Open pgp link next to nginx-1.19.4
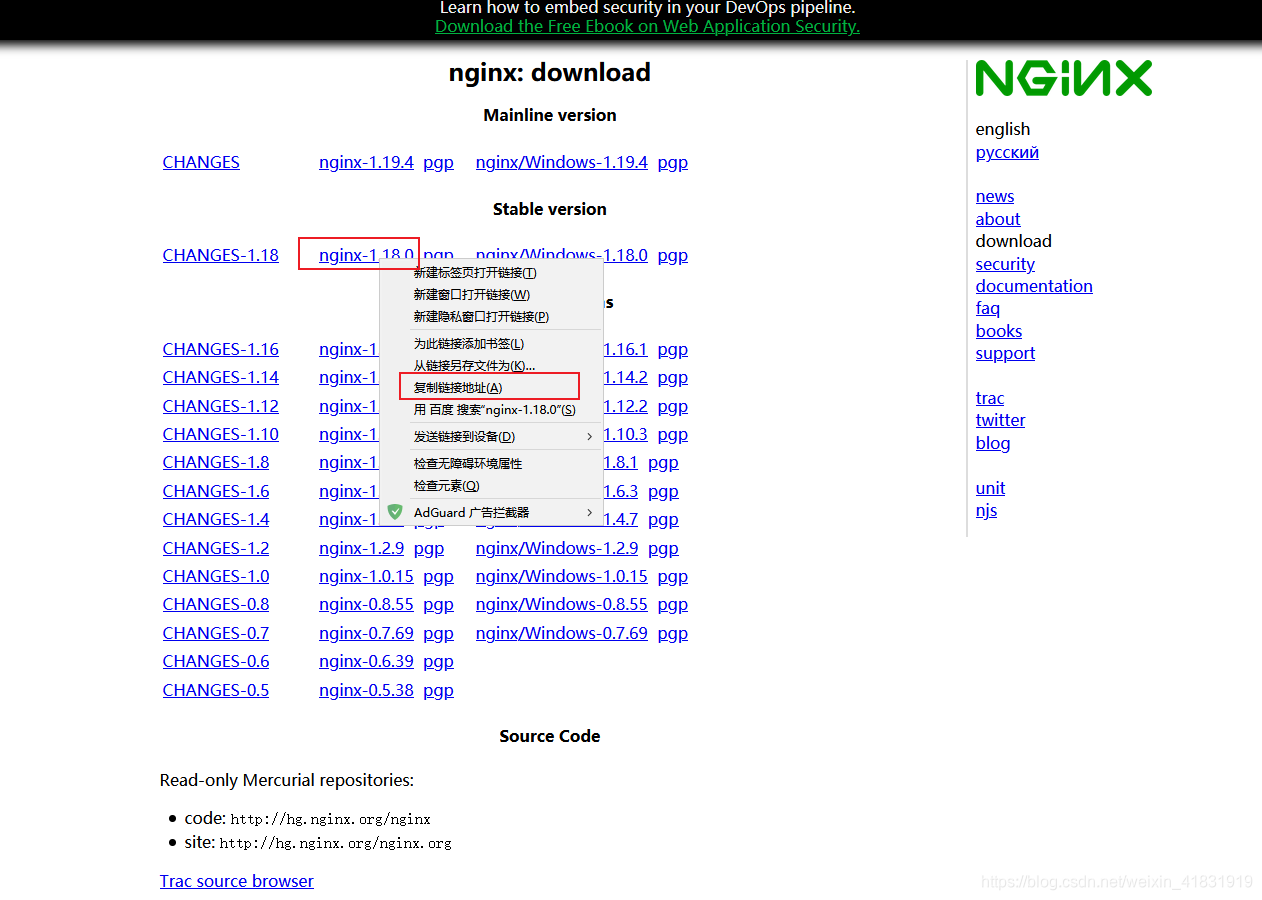Viewport: 1262px width, 900px height. [x=438, y=162]
